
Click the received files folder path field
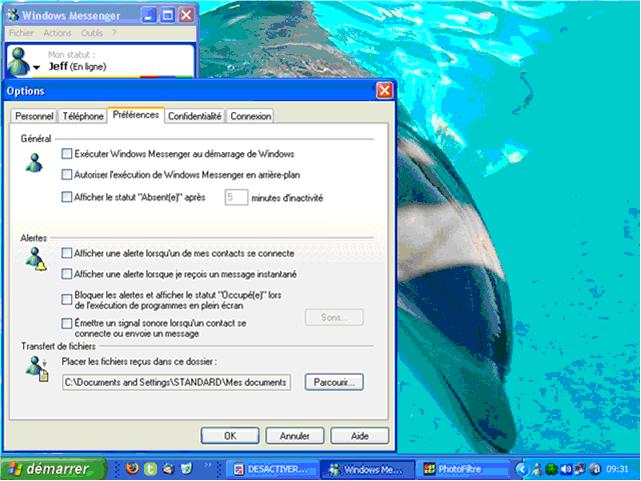177,382
